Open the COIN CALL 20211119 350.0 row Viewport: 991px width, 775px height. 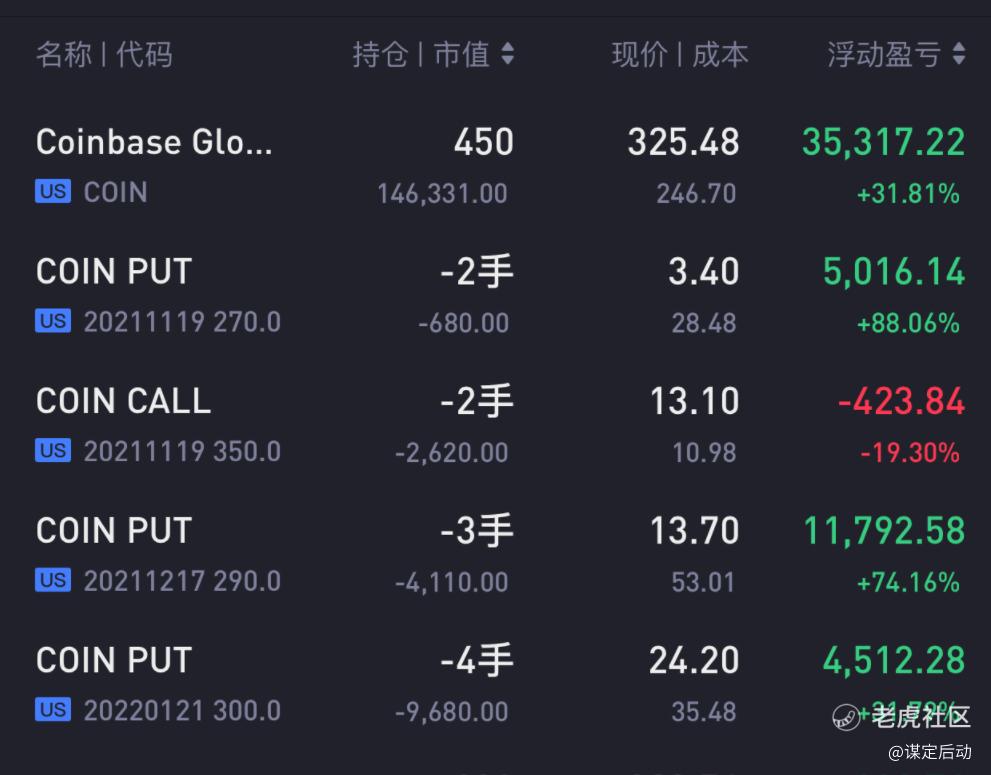pos(496,425)
